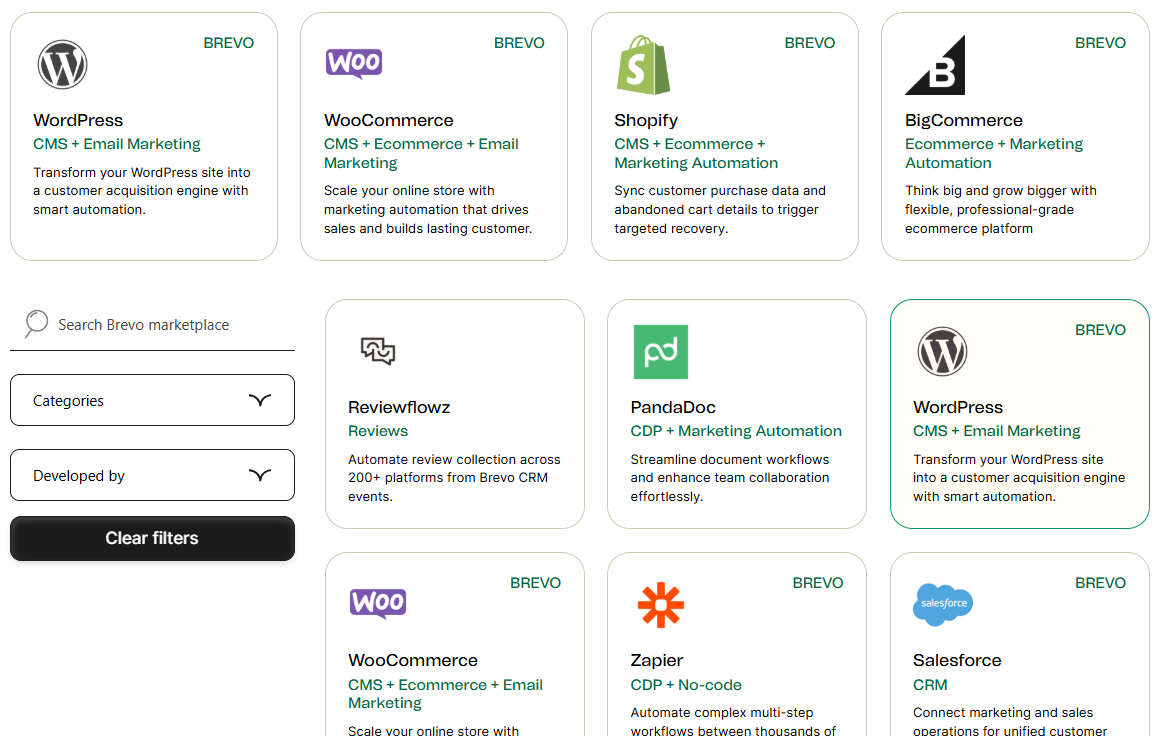Click 'Ecommerce + Marketing Automation' under BigCommerce
This screenshot has height=736, width=1160.
point(994,153)
